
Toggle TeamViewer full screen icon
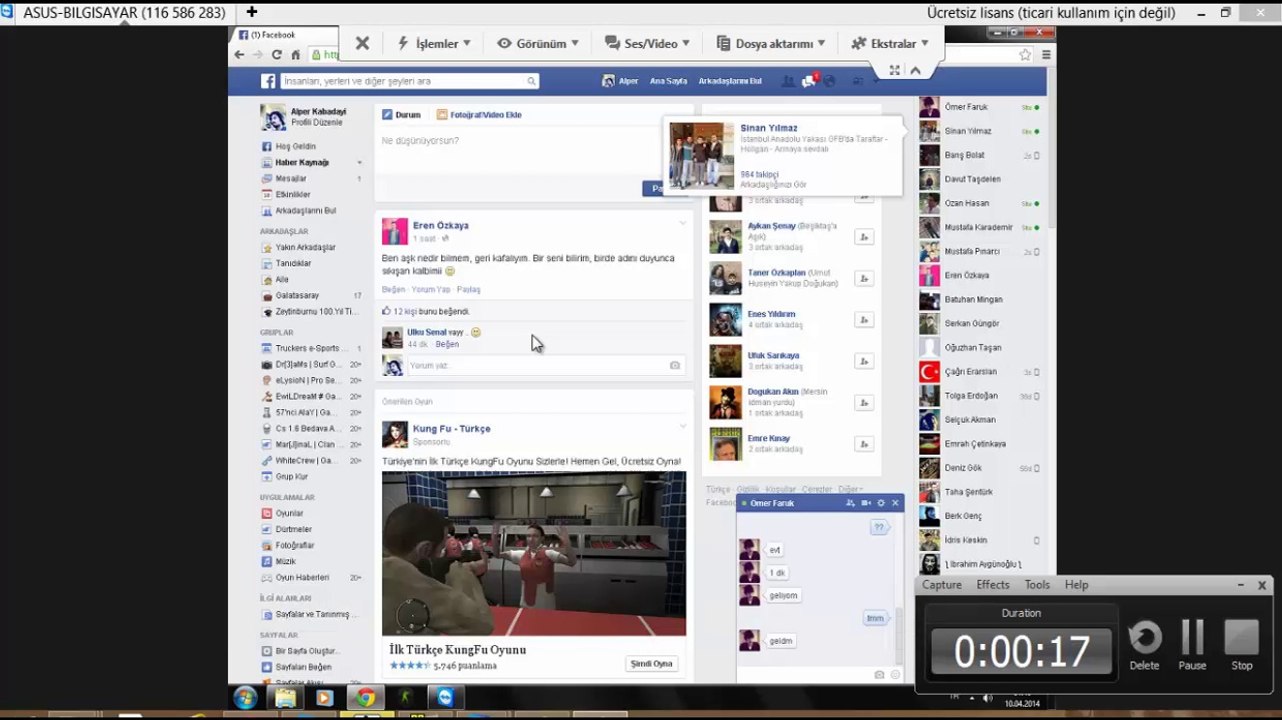894,70
